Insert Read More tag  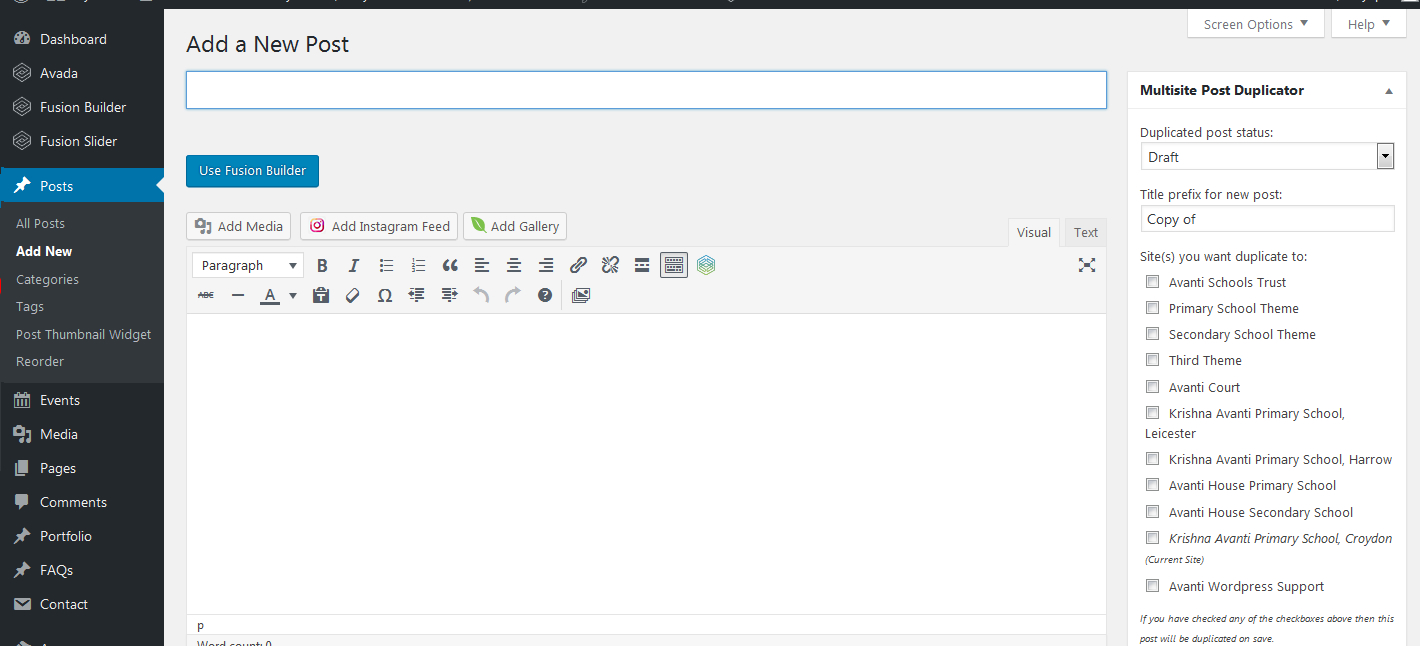click(x=642, y=265)
